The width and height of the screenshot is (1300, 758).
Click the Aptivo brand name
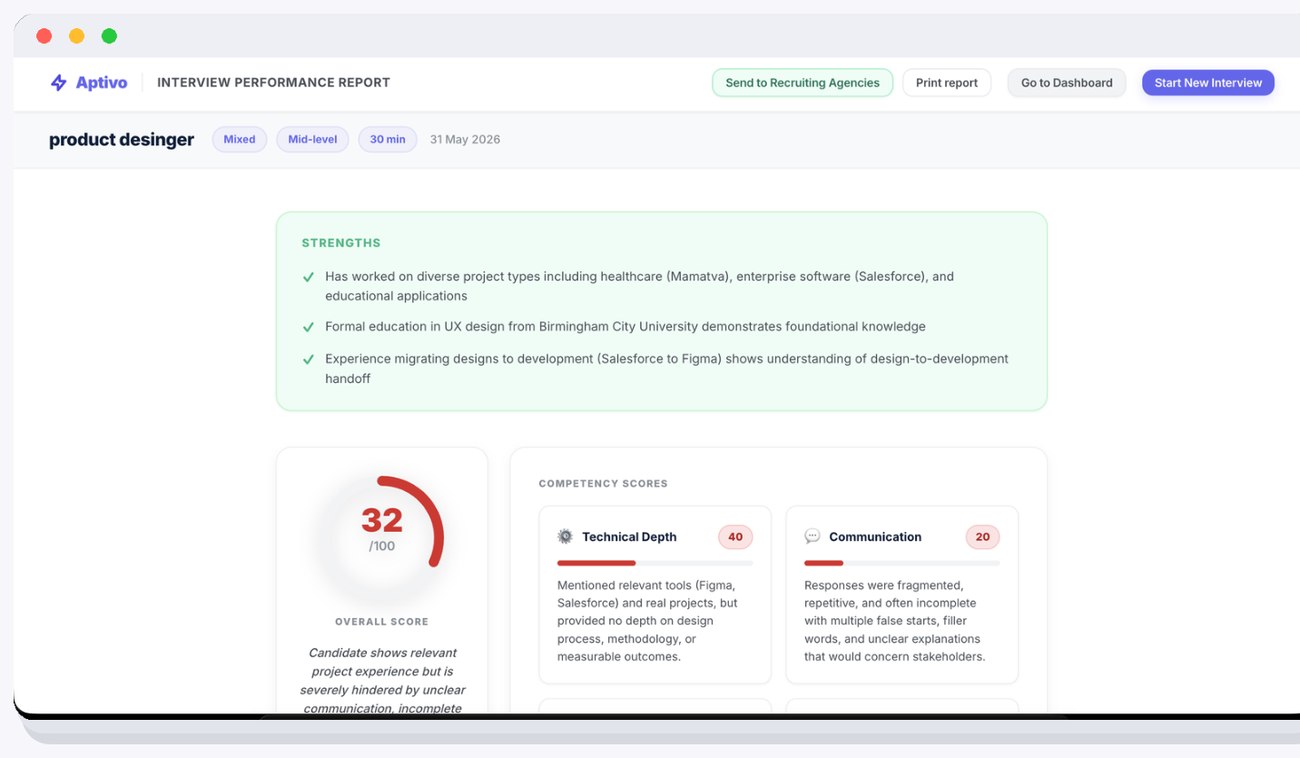(101, 83)
